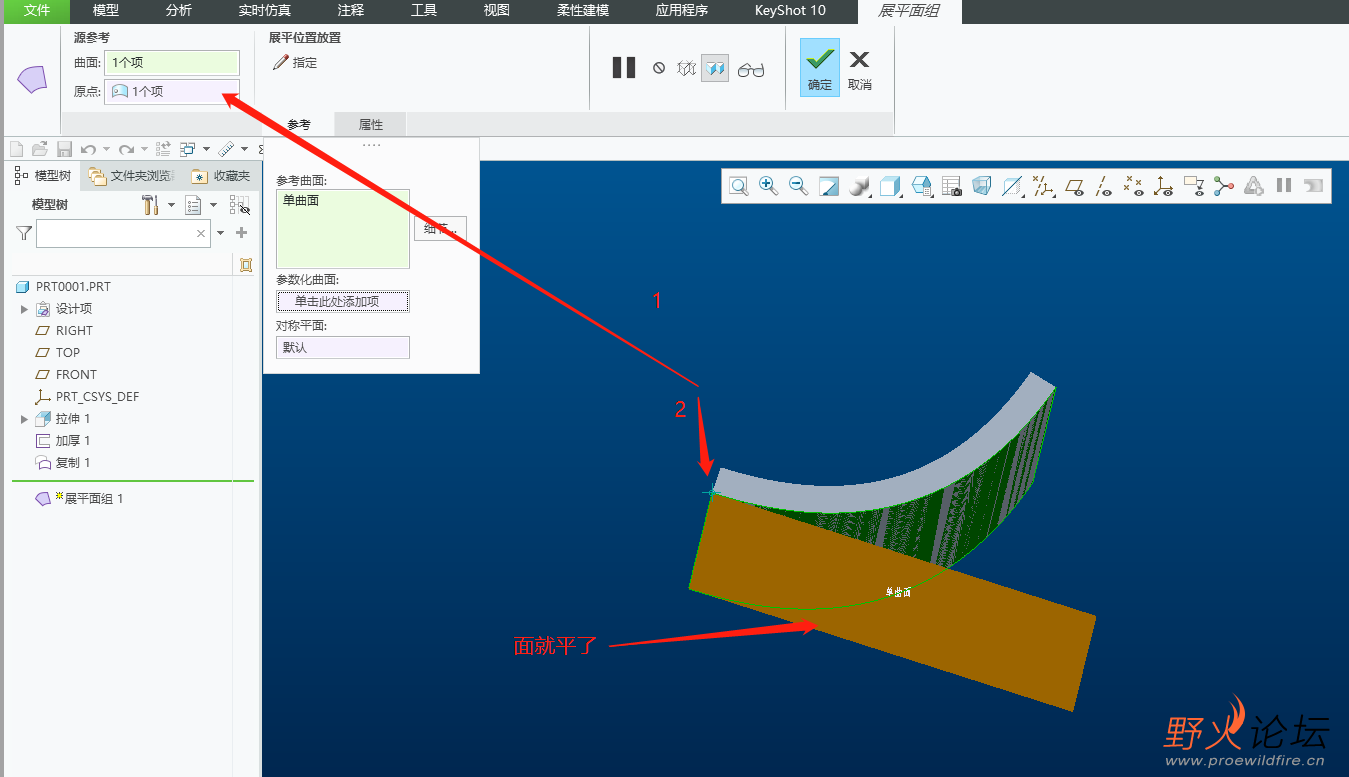Confirm with the 确定 checkmark button
The height and width of the screenshot is (777, 1349).
[820, 68]
